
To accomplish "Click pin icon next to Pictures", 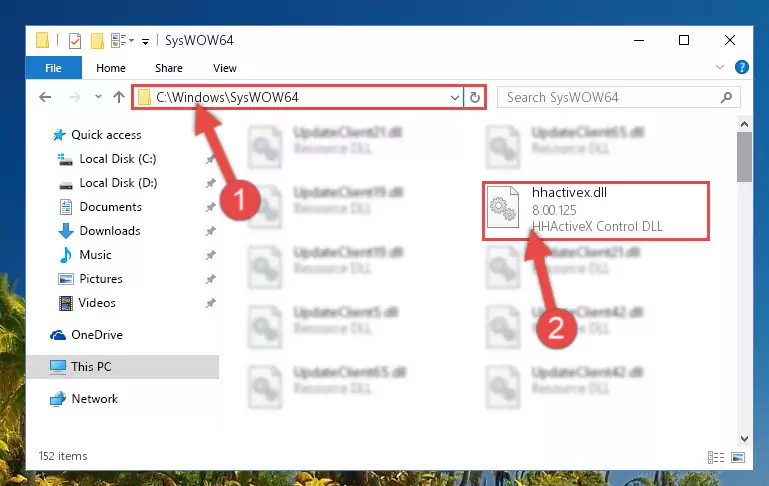I will tap(210, 279).
